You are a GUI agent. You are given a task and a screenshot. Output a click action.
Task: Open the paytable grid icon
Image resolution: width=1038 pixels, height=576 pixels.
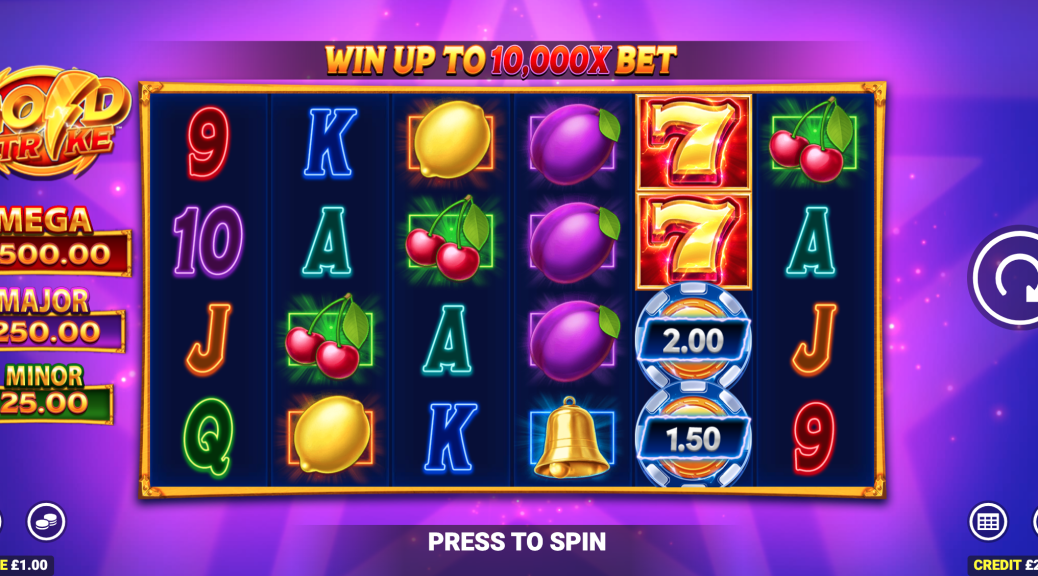click(988, 522)
